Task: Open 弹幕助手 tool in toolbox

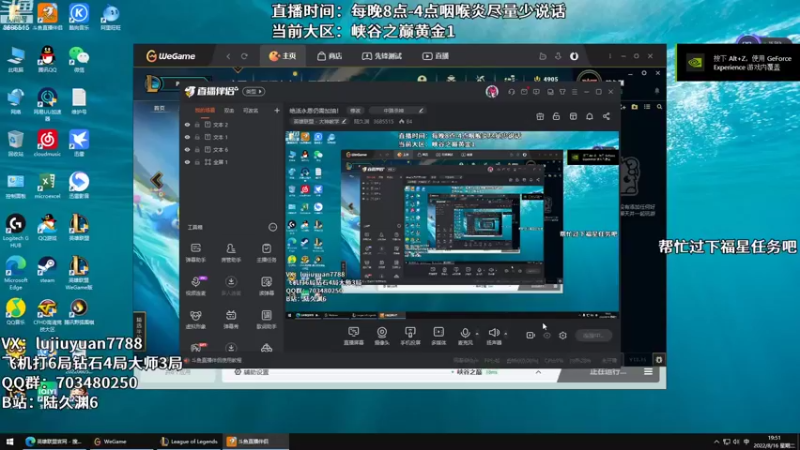Action: click(x=195, y=253)
